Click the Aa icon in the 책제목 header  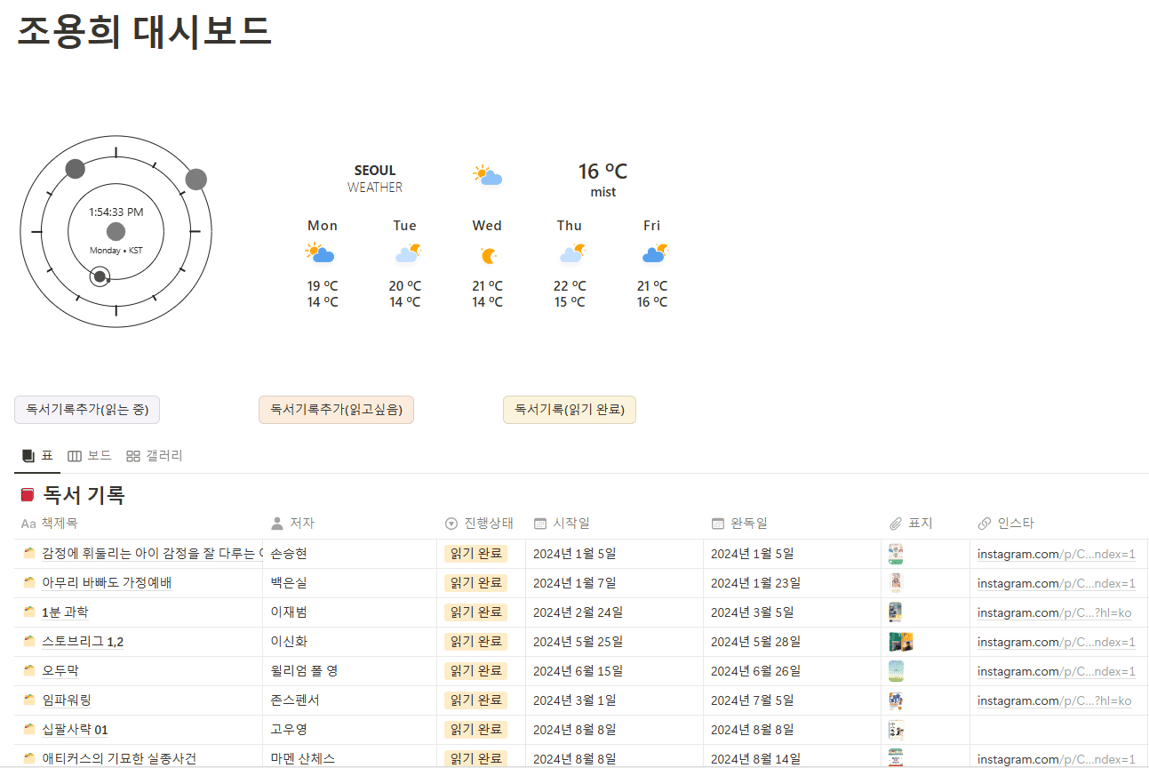[27, 522]
